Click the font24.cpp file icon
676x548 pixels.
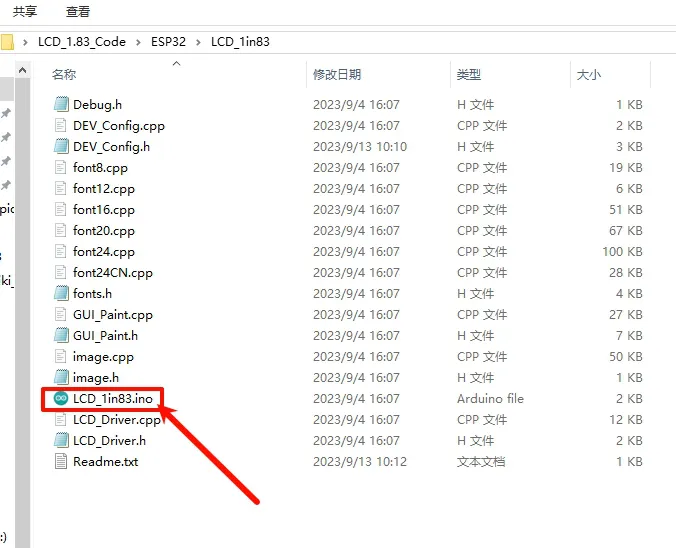click(x=61, y=251)
